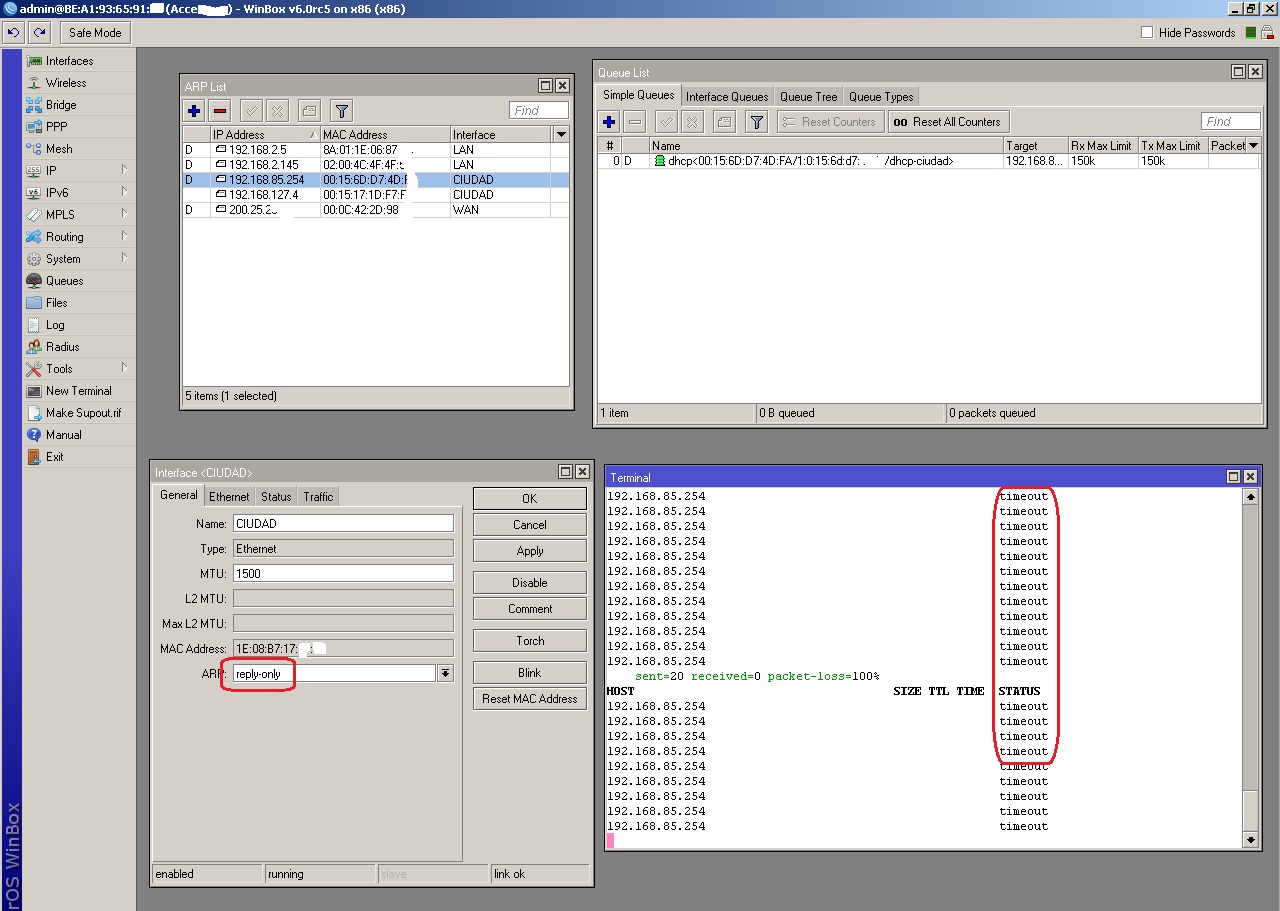Open New Terminal from the sidebar
The image size is (1280, 911).
pyautogui.click(x=78, y=391)
